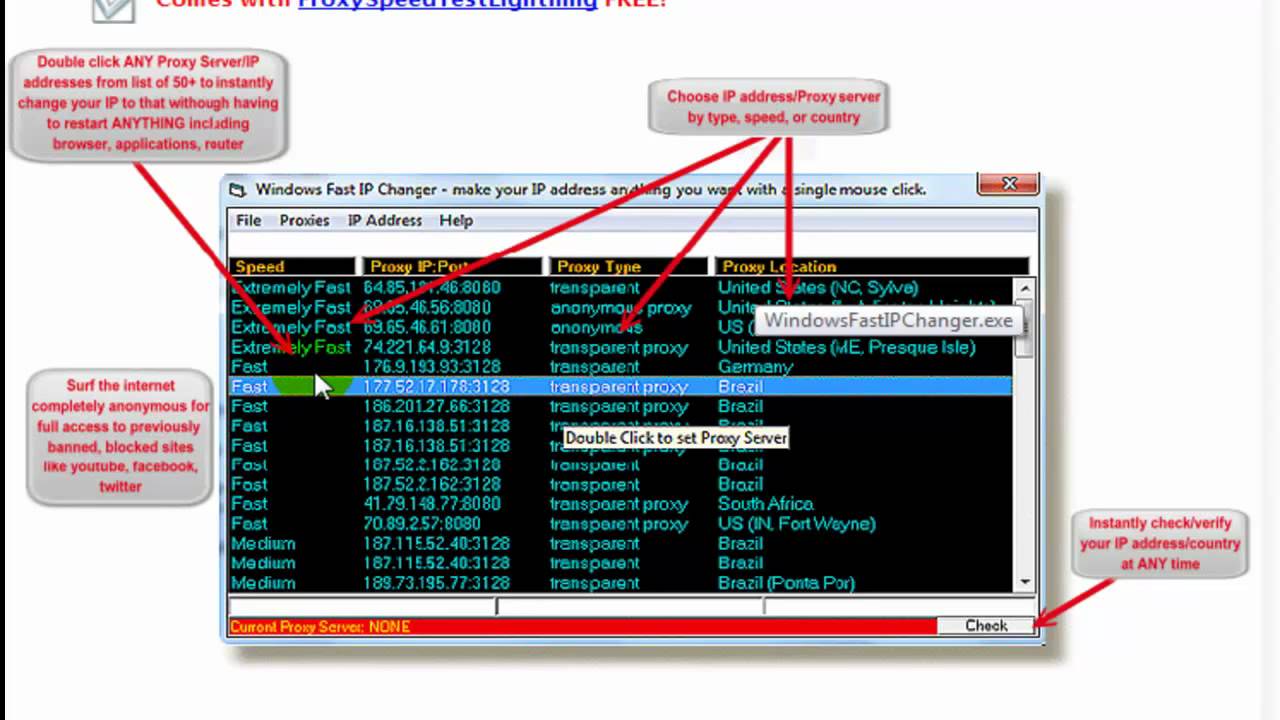The width and height of the screenshot is (1280, 720).
Task: Sort by the Speed column header
Action: point(292,266)
